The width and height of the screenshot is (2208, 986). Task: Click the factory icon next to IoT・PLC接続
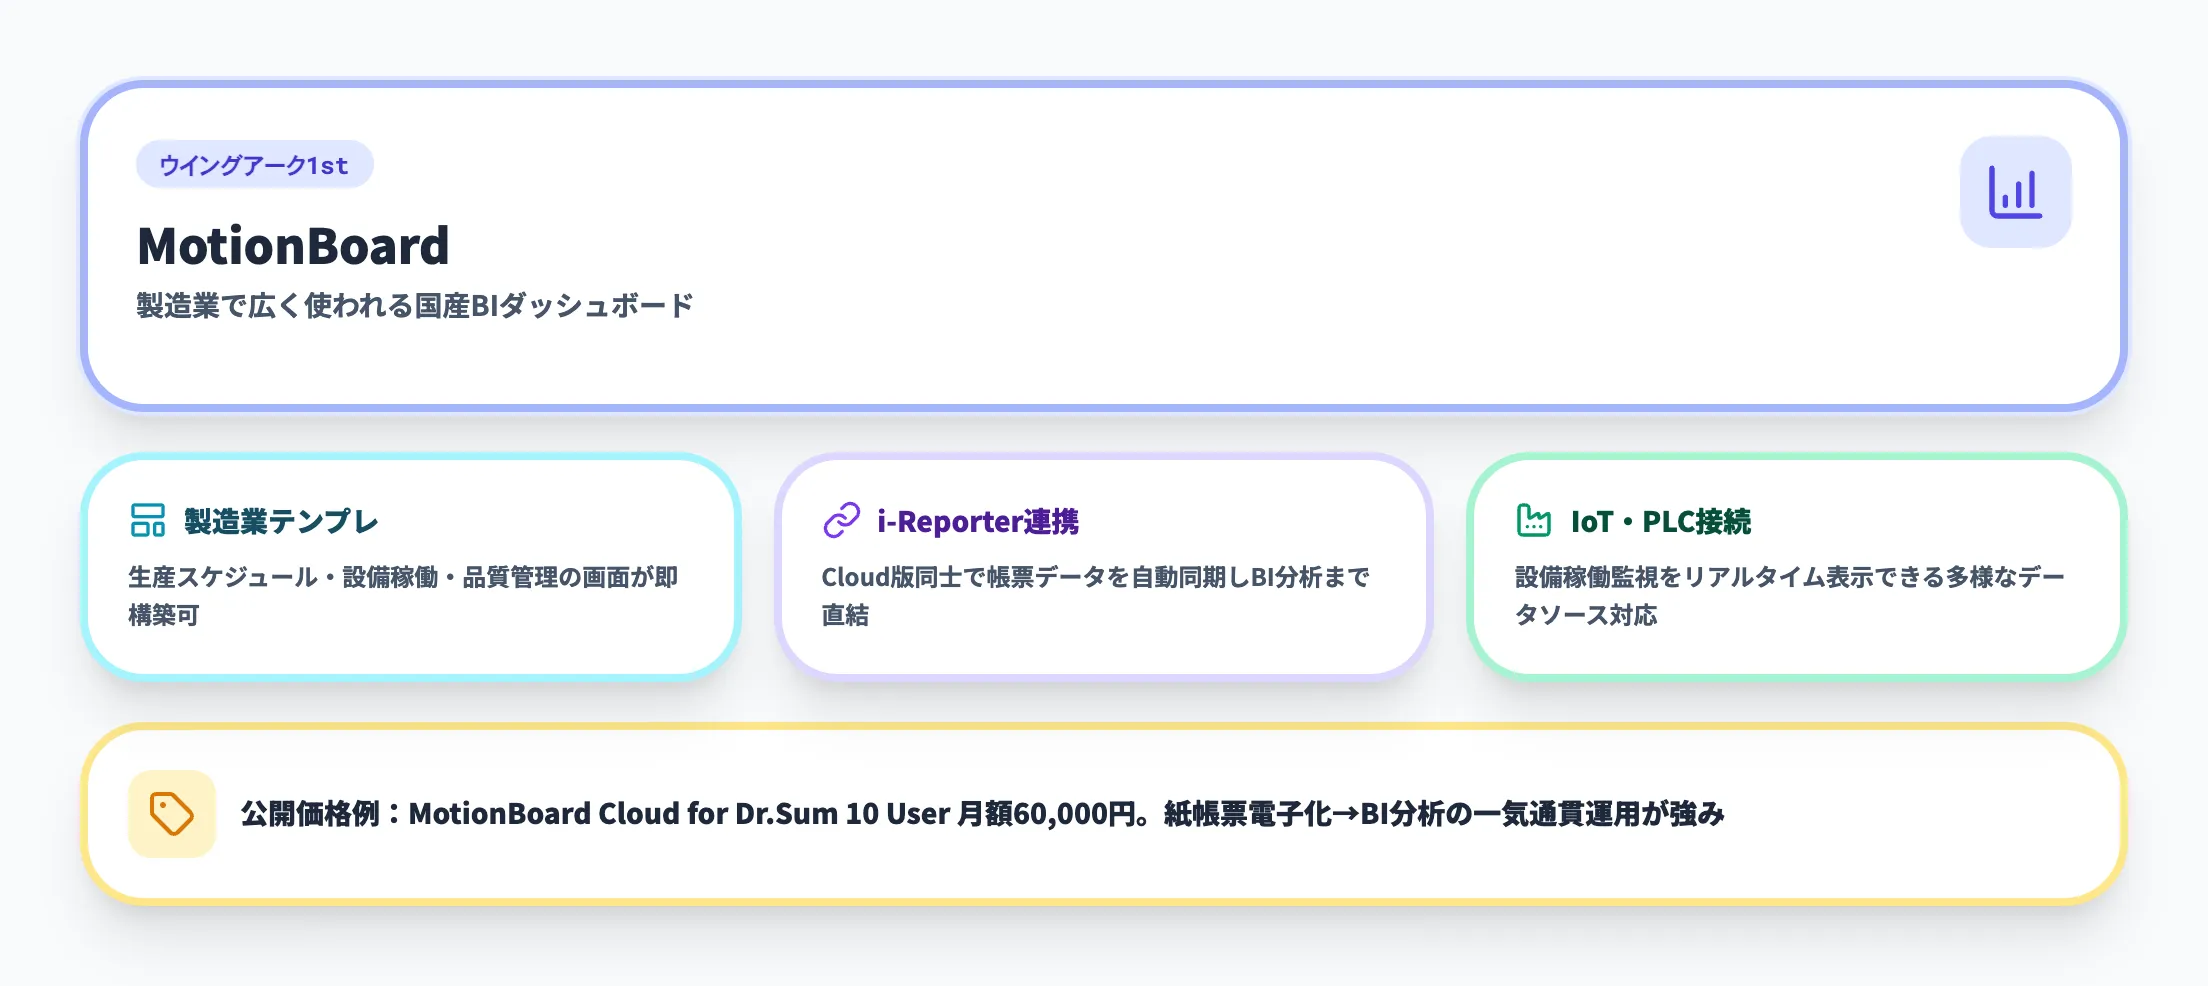tap(1533, 520)
